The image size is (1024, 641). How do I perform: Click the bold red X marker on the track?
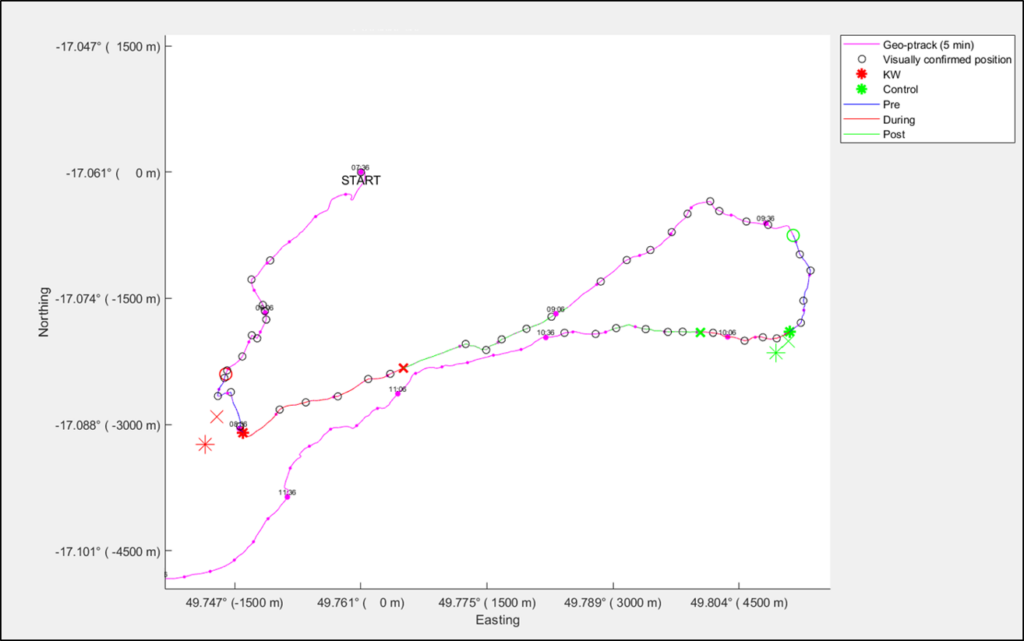click(403, 368)
